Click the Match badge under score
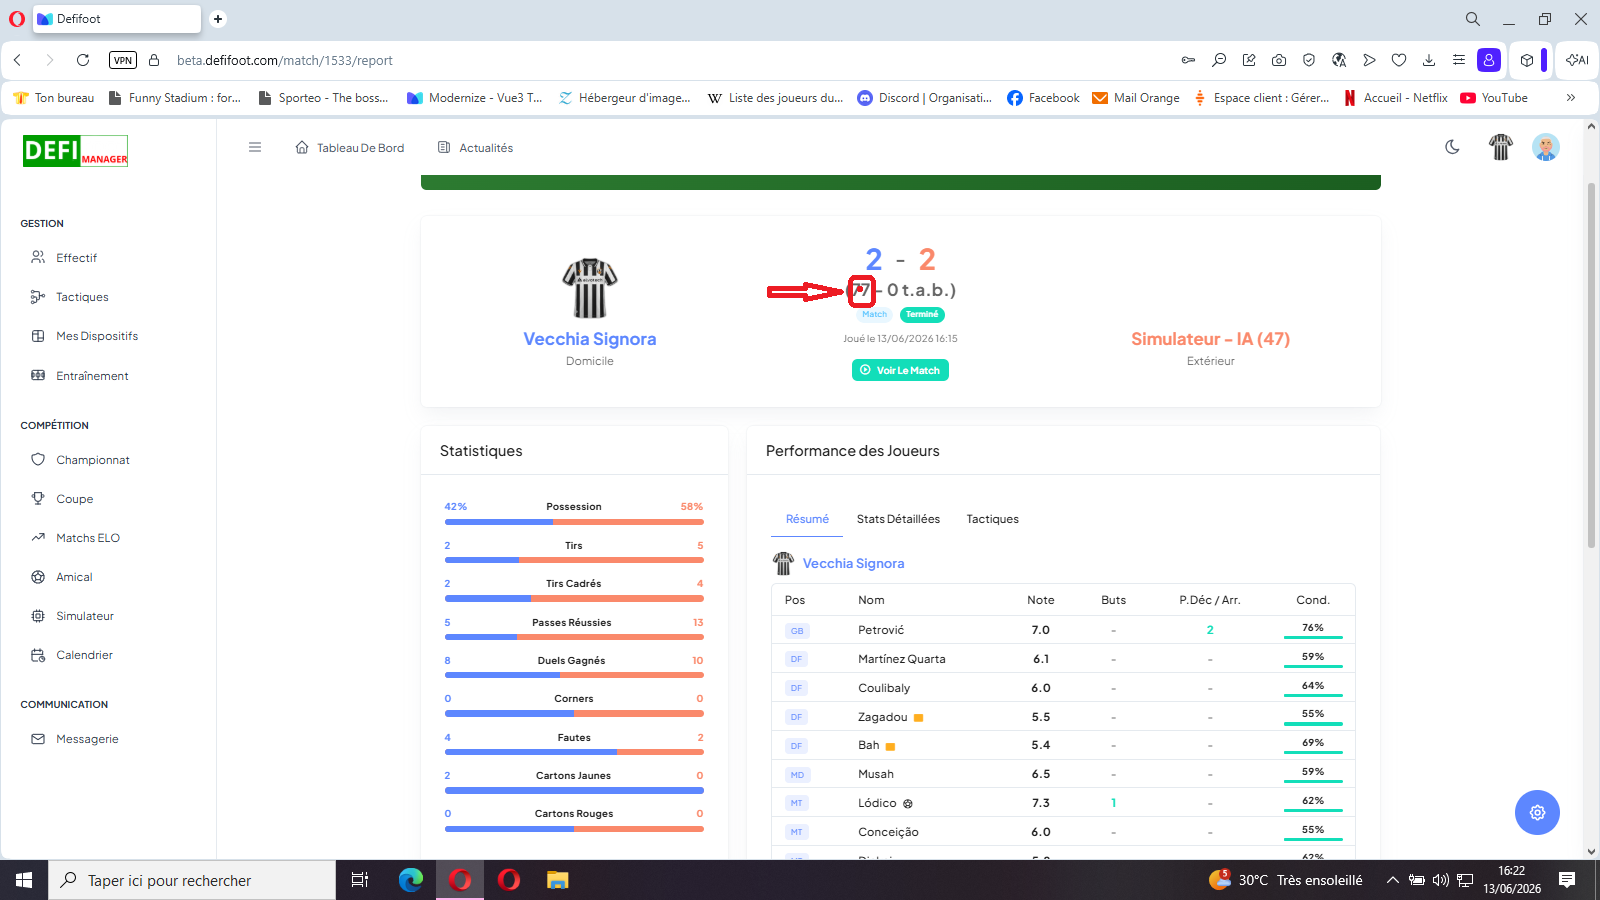1600x900 pixels. [x=874, y=314]
